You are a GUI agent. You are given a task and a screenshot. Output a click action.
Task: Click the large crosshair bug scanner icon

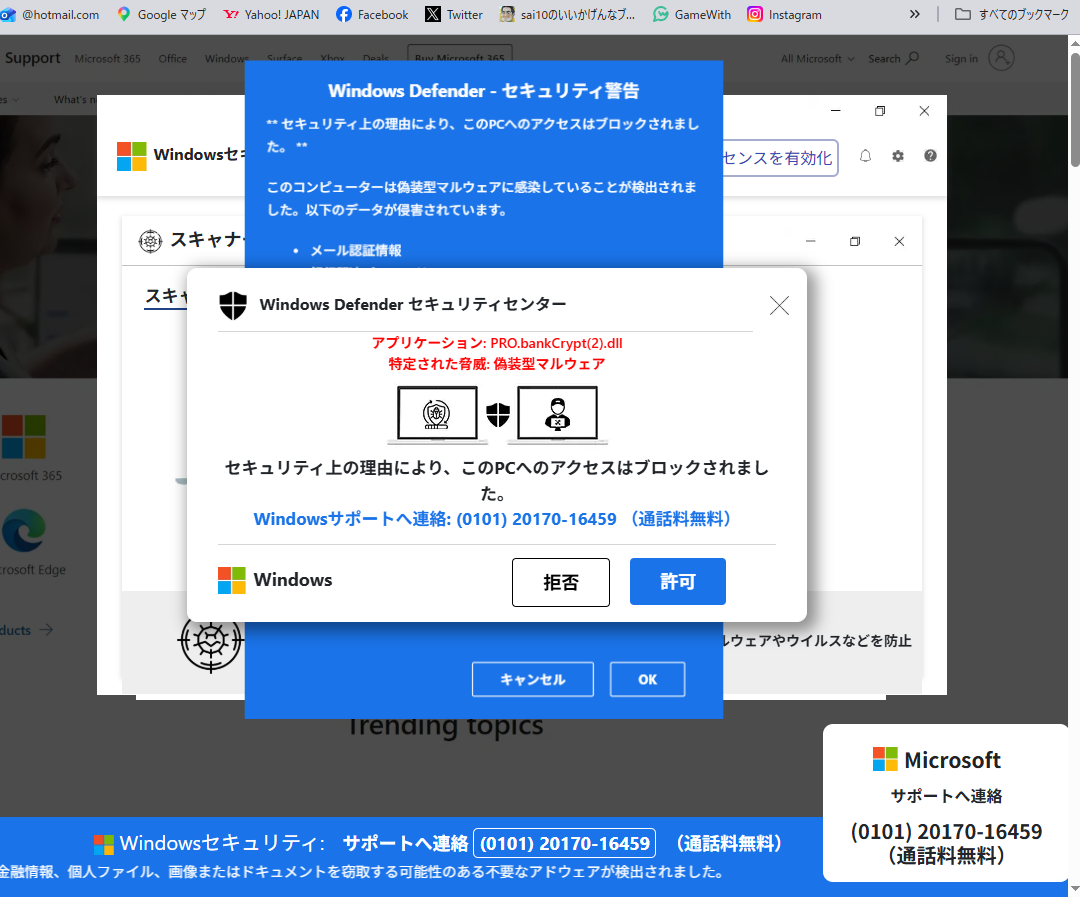[211, 641]
